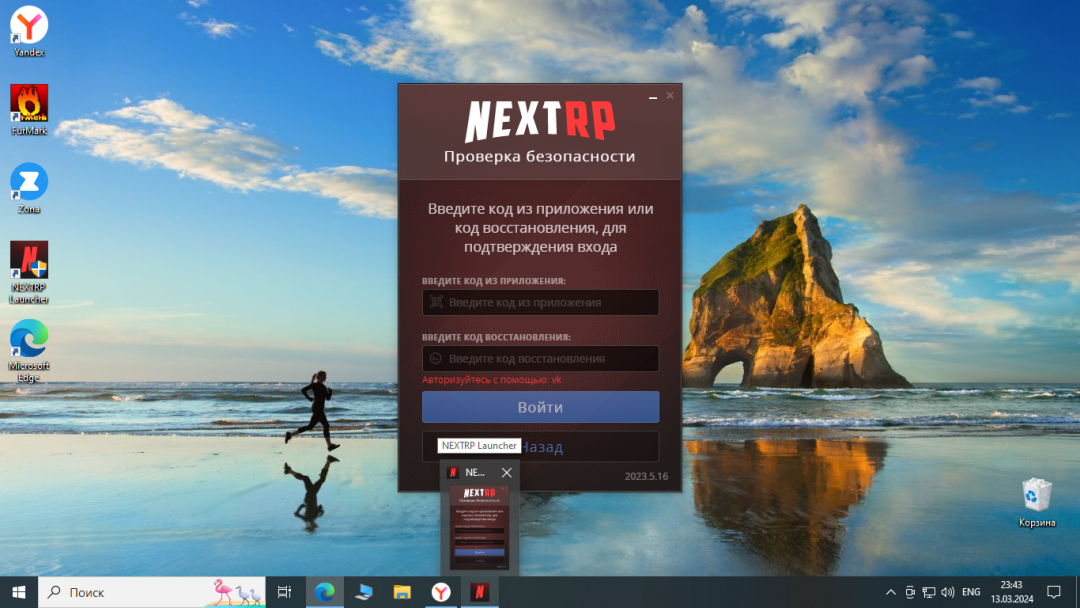The image size is (1080, 608).
Task: Open NEXTRP Launcher desktop shortcut
Action: (x=28, y=273)
